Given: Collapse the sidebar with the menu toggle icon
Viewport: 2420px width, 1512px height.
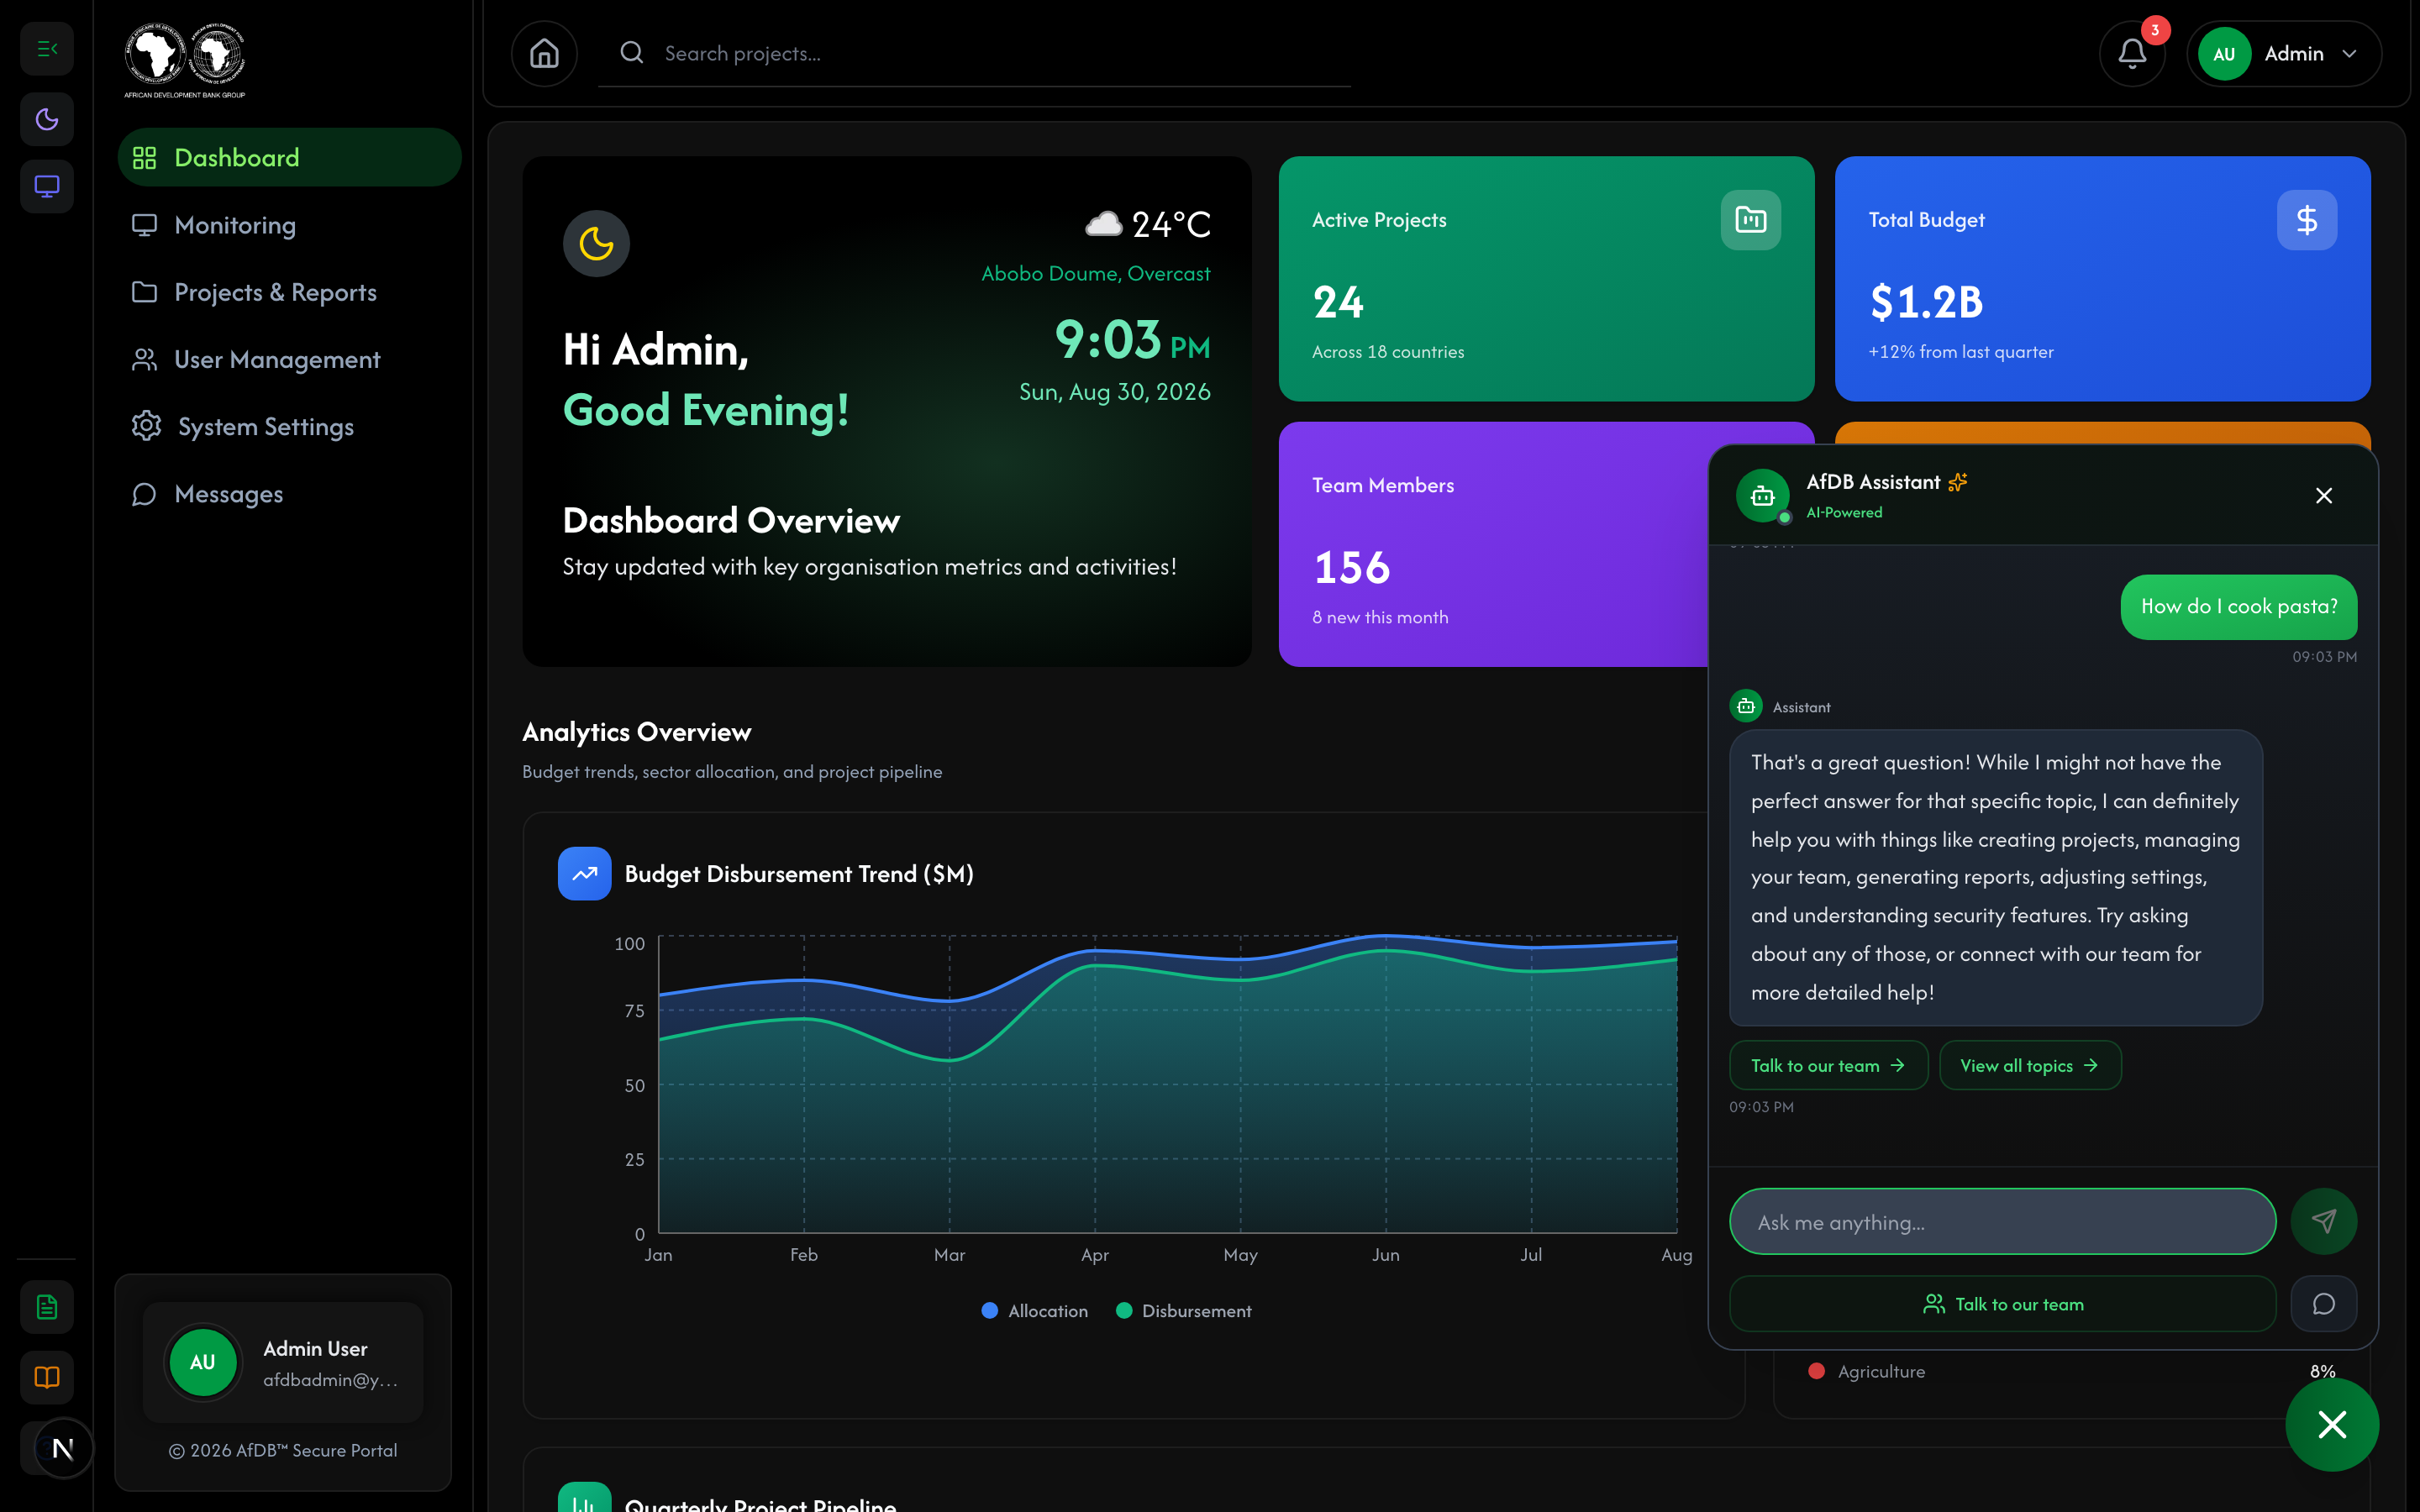Looking at the screenshot, I should [47, 48].
